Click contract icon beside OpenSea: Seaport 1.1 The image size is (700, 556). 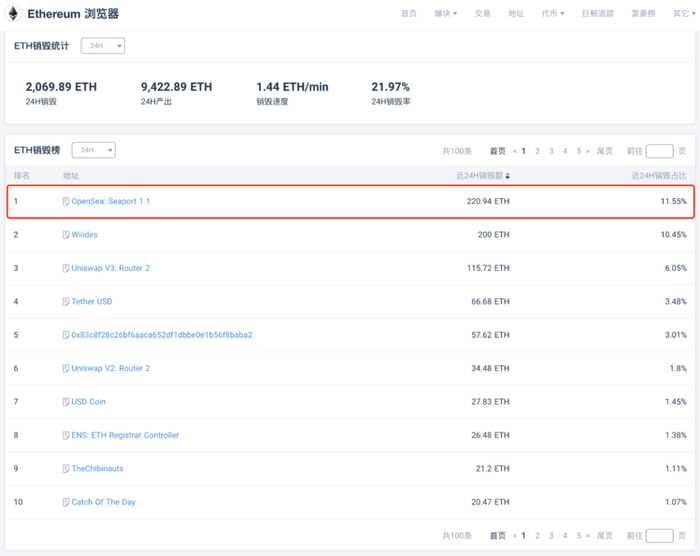66,201
